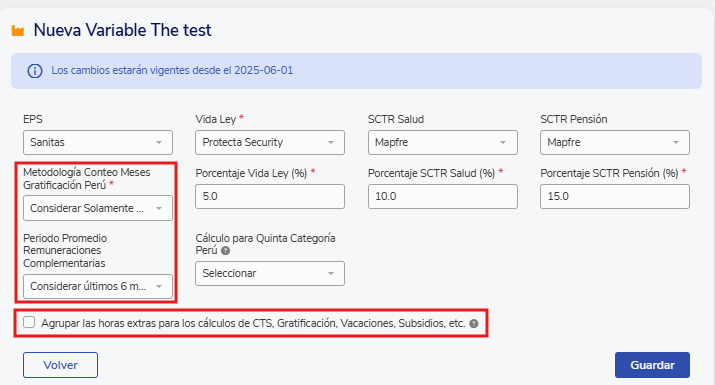Open Cálculo para Quinta Categoría Seleccionar dropdown

click(x=270, y=273)
